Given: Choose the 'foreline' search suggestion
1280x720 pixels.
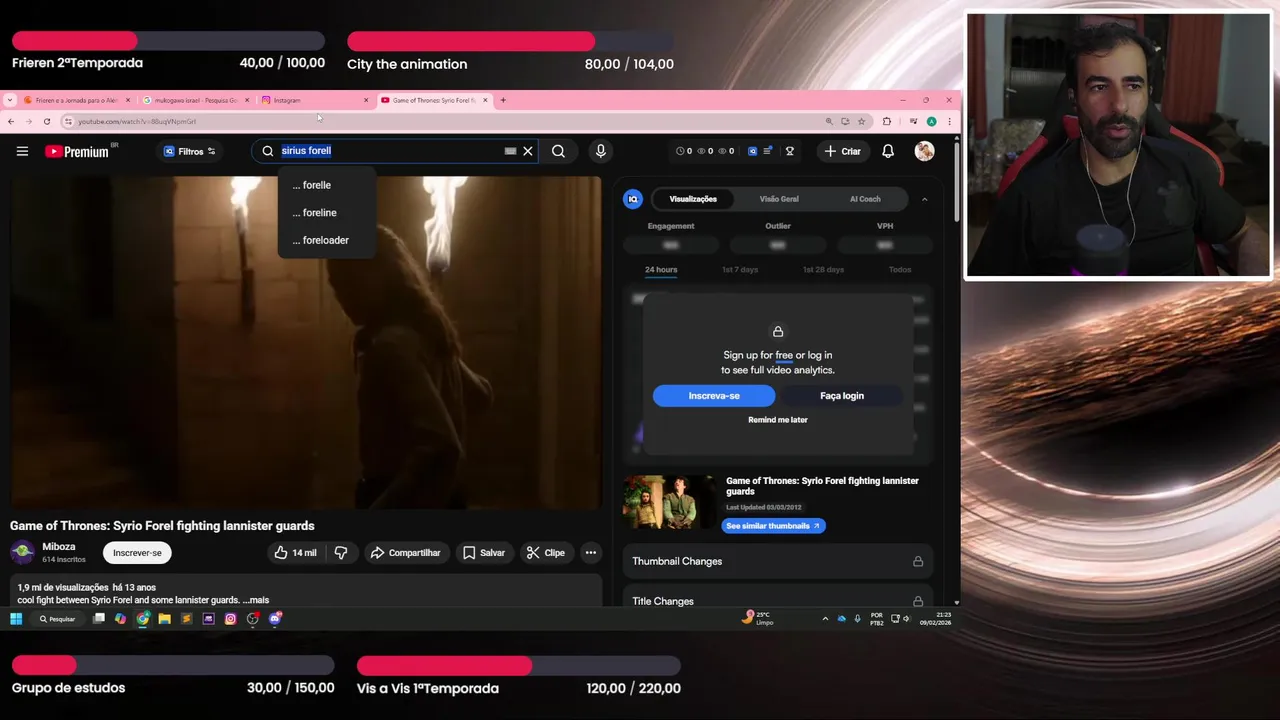Looking at the screenshot, I should (x=327, y=213).
